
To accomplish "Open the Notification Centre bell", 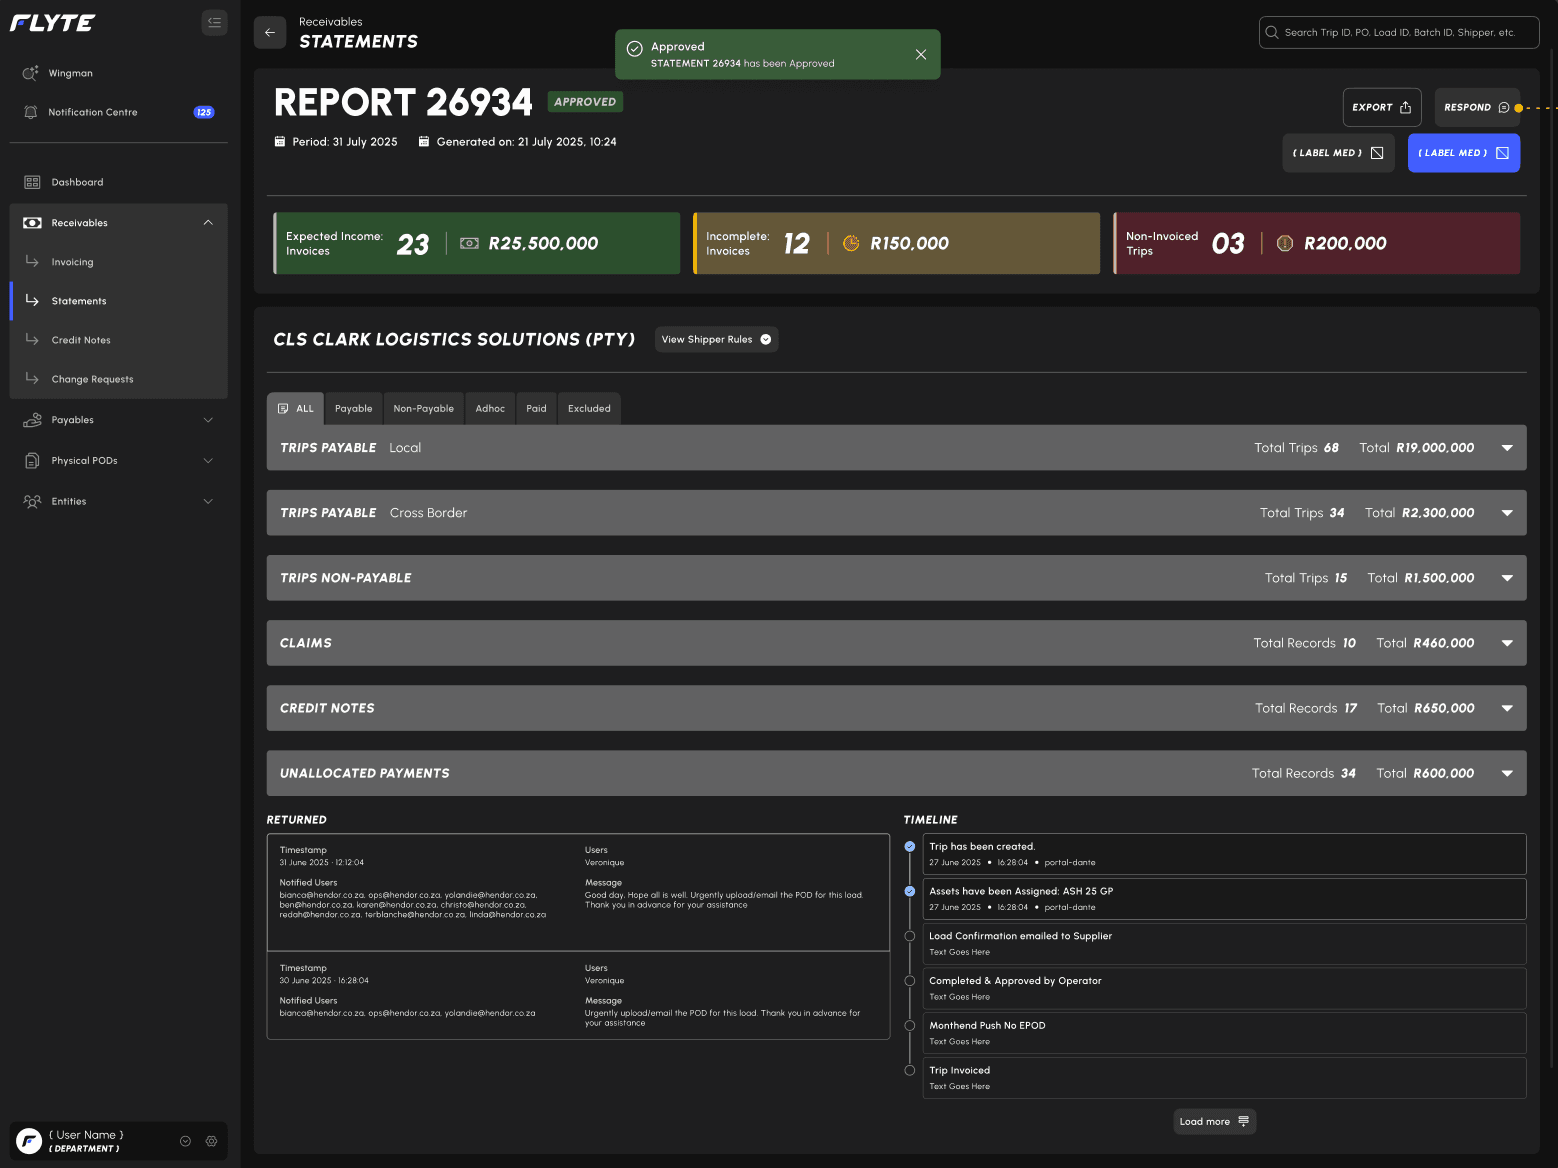I will [x=31, y=111].
